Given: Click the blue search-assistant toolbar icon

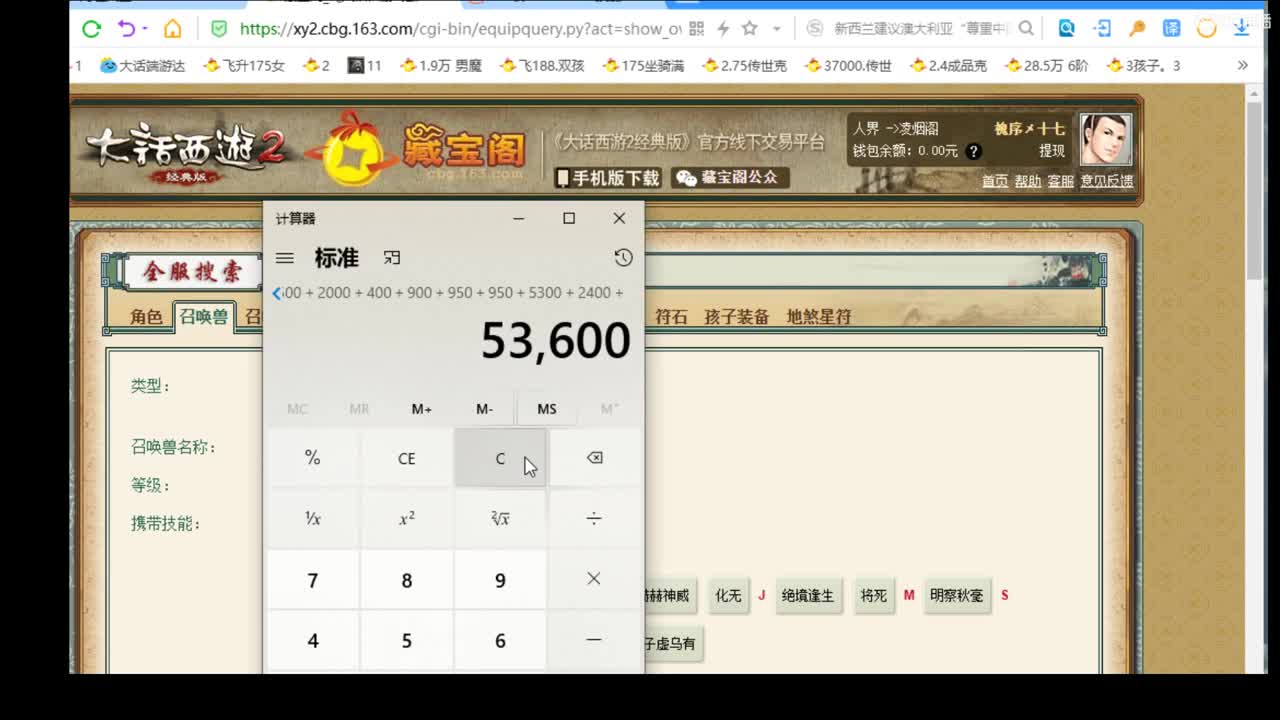Looking at the screenshot, I should pos(1067,28).
